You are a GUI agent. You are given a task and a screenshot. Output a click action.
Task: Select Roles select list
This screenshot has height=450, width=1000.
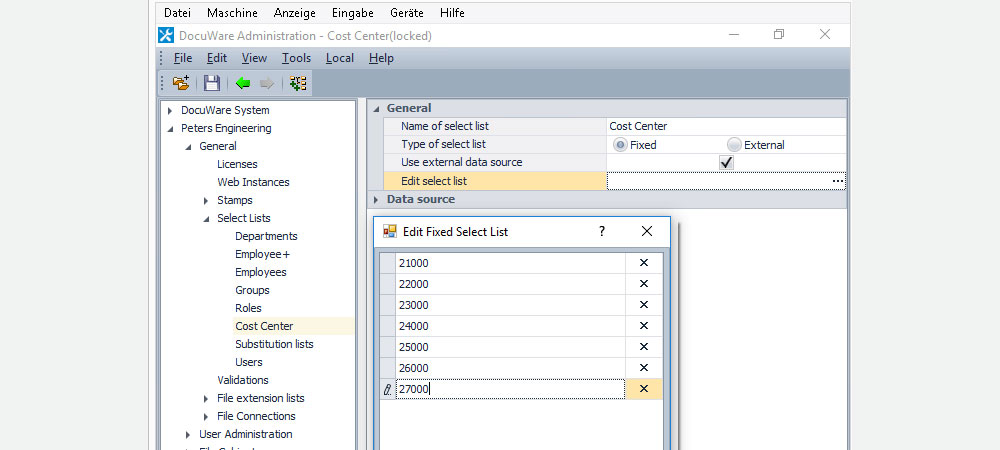[248, 308]
